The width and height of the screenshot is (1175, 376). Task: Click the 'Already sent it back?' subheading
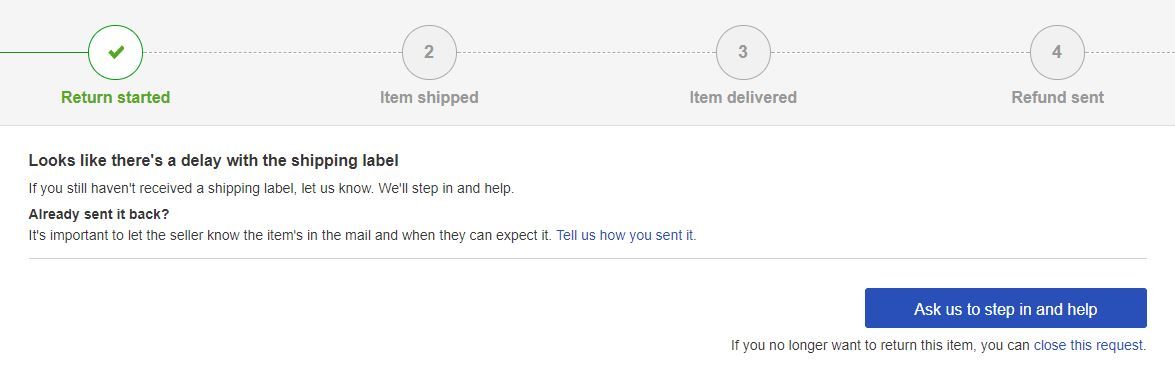coord(99,214)
